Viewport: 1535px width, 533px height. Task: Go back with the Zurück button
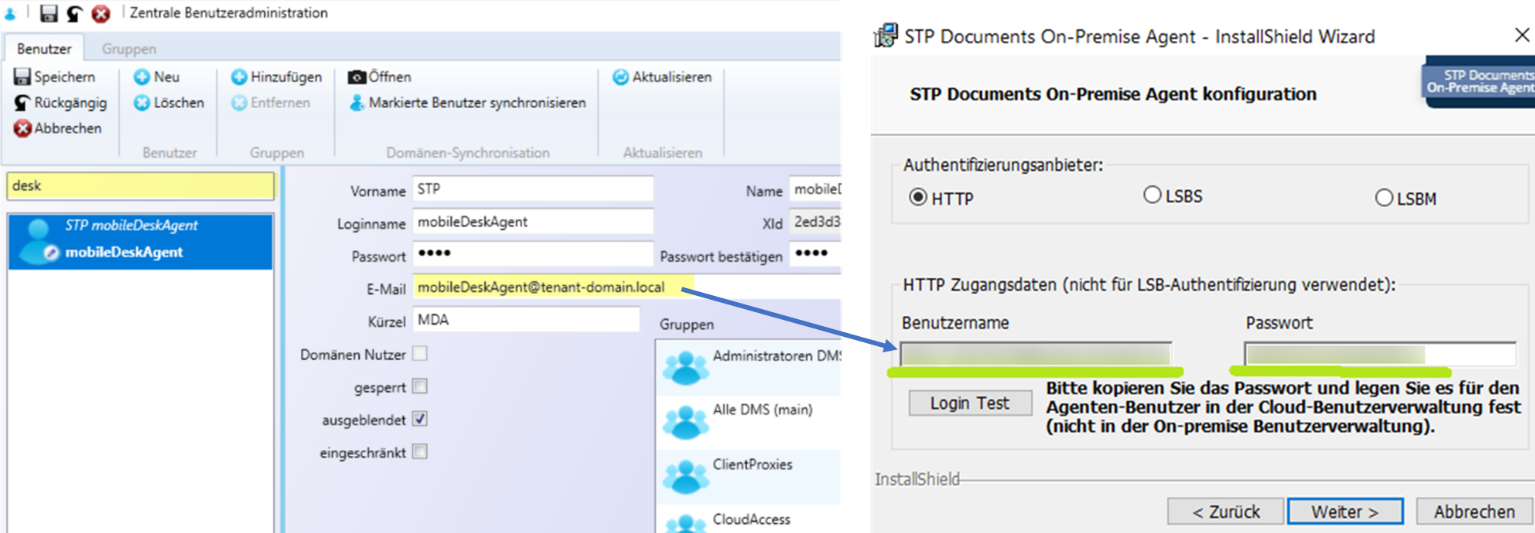[1226, 511]
